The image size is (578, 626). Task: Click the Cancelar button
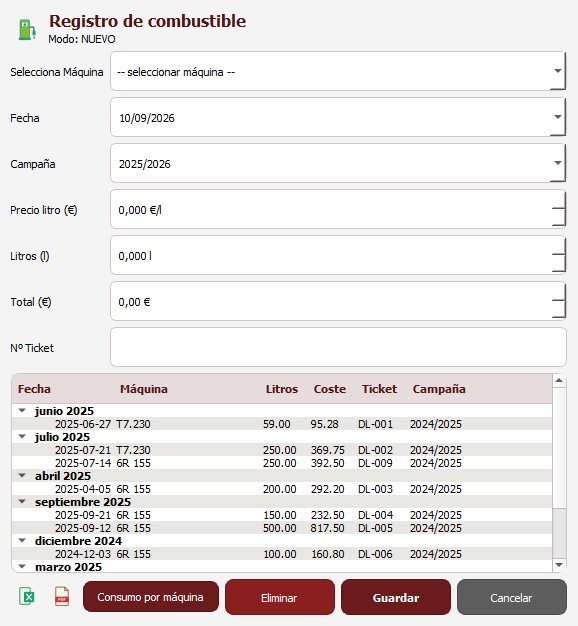(x=511, y=598)
